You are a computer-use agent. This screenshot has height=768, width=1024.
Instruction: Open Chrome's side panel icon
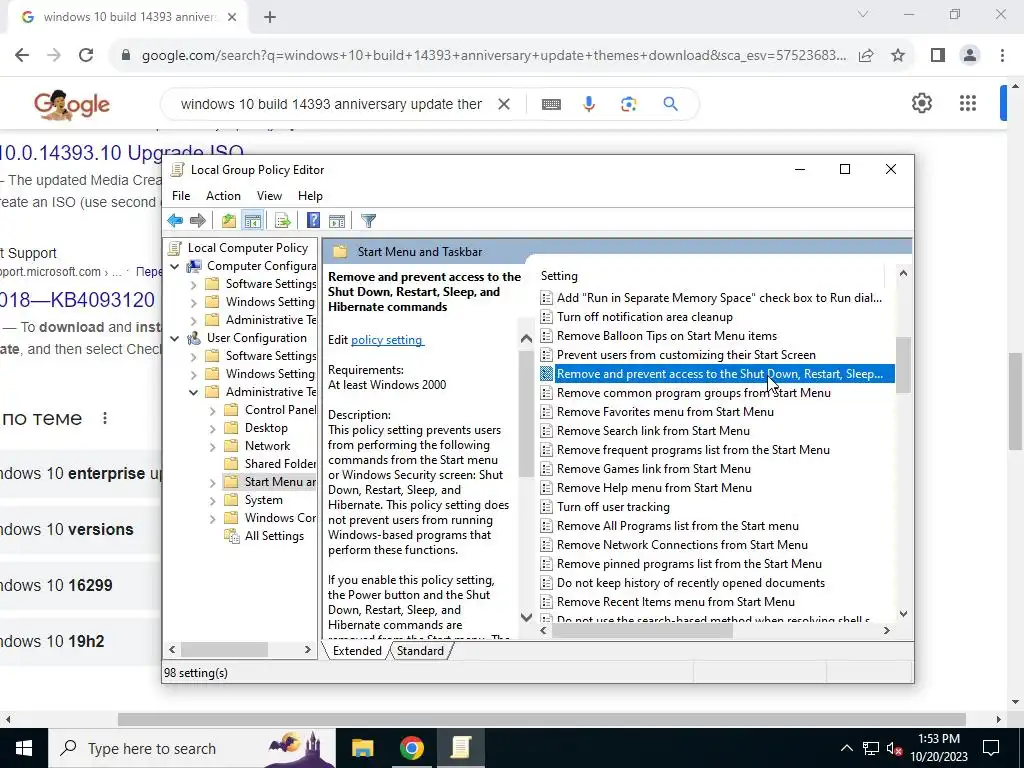(938, 56)
